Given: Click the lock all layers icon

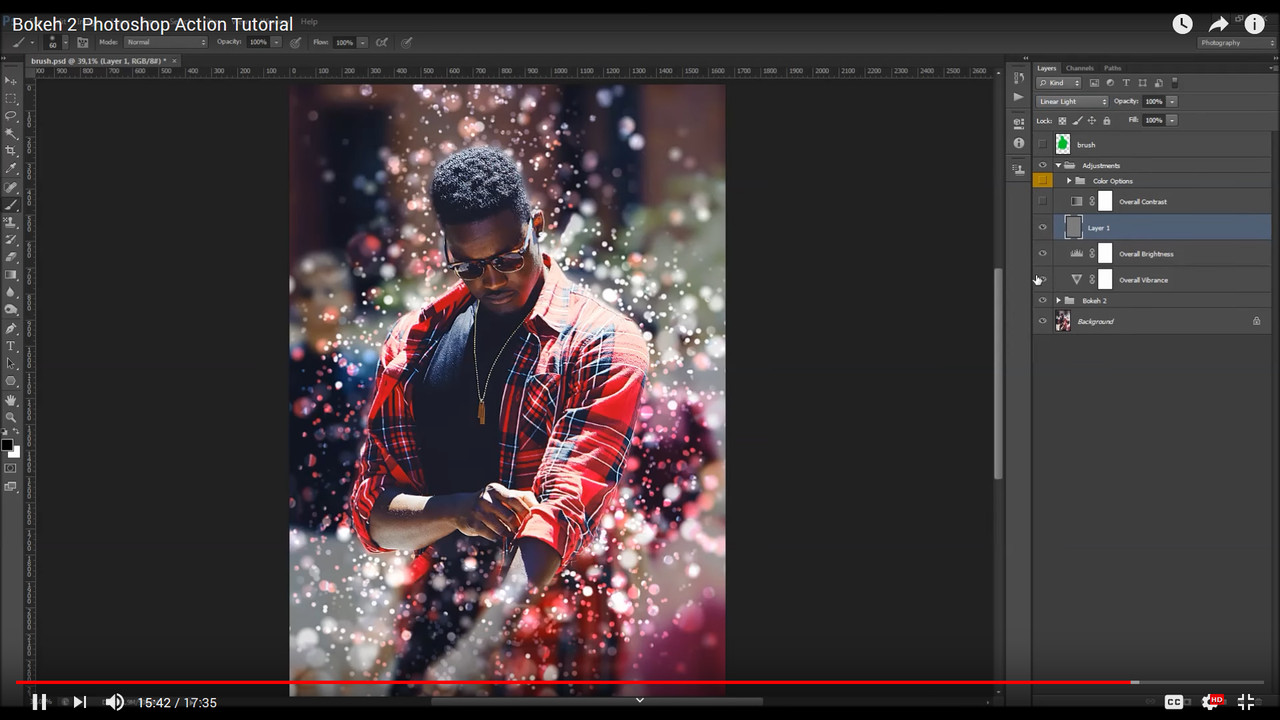Looking at the screenshot, I should [x=1106, y=121].
